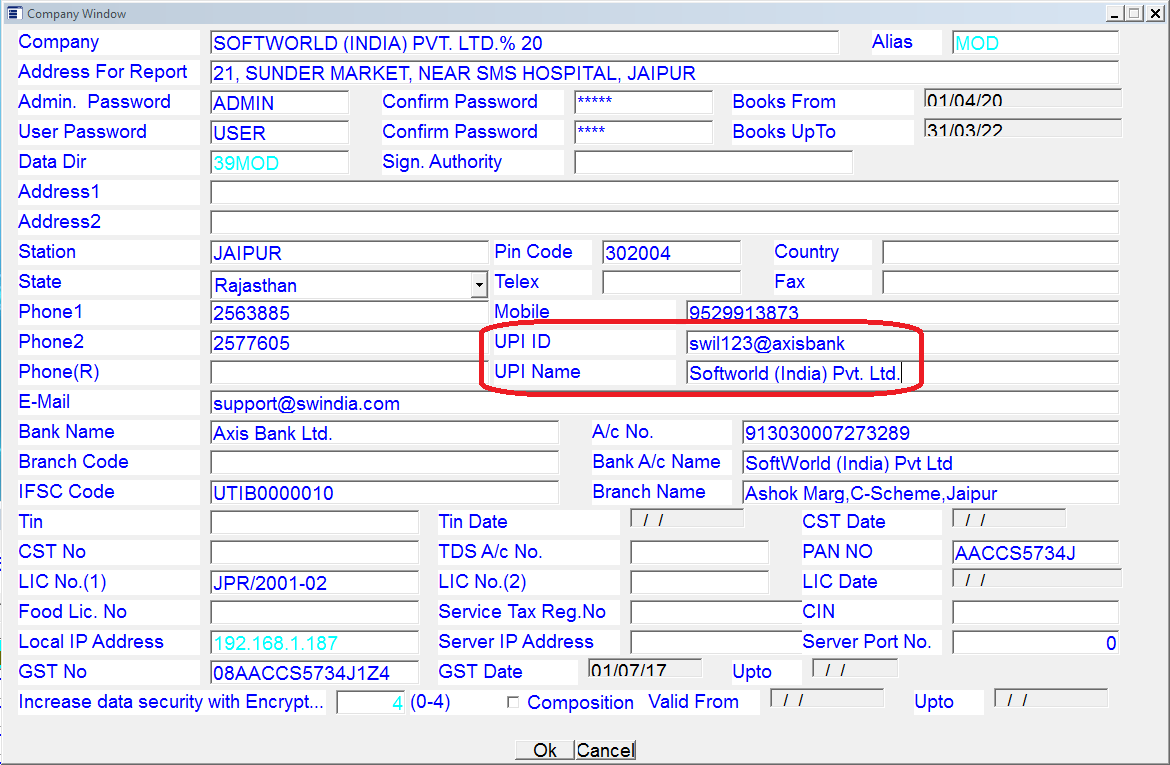Open the State dropdown showing Rajasthan
This screenshot has height=765, width=1170.
479,285
